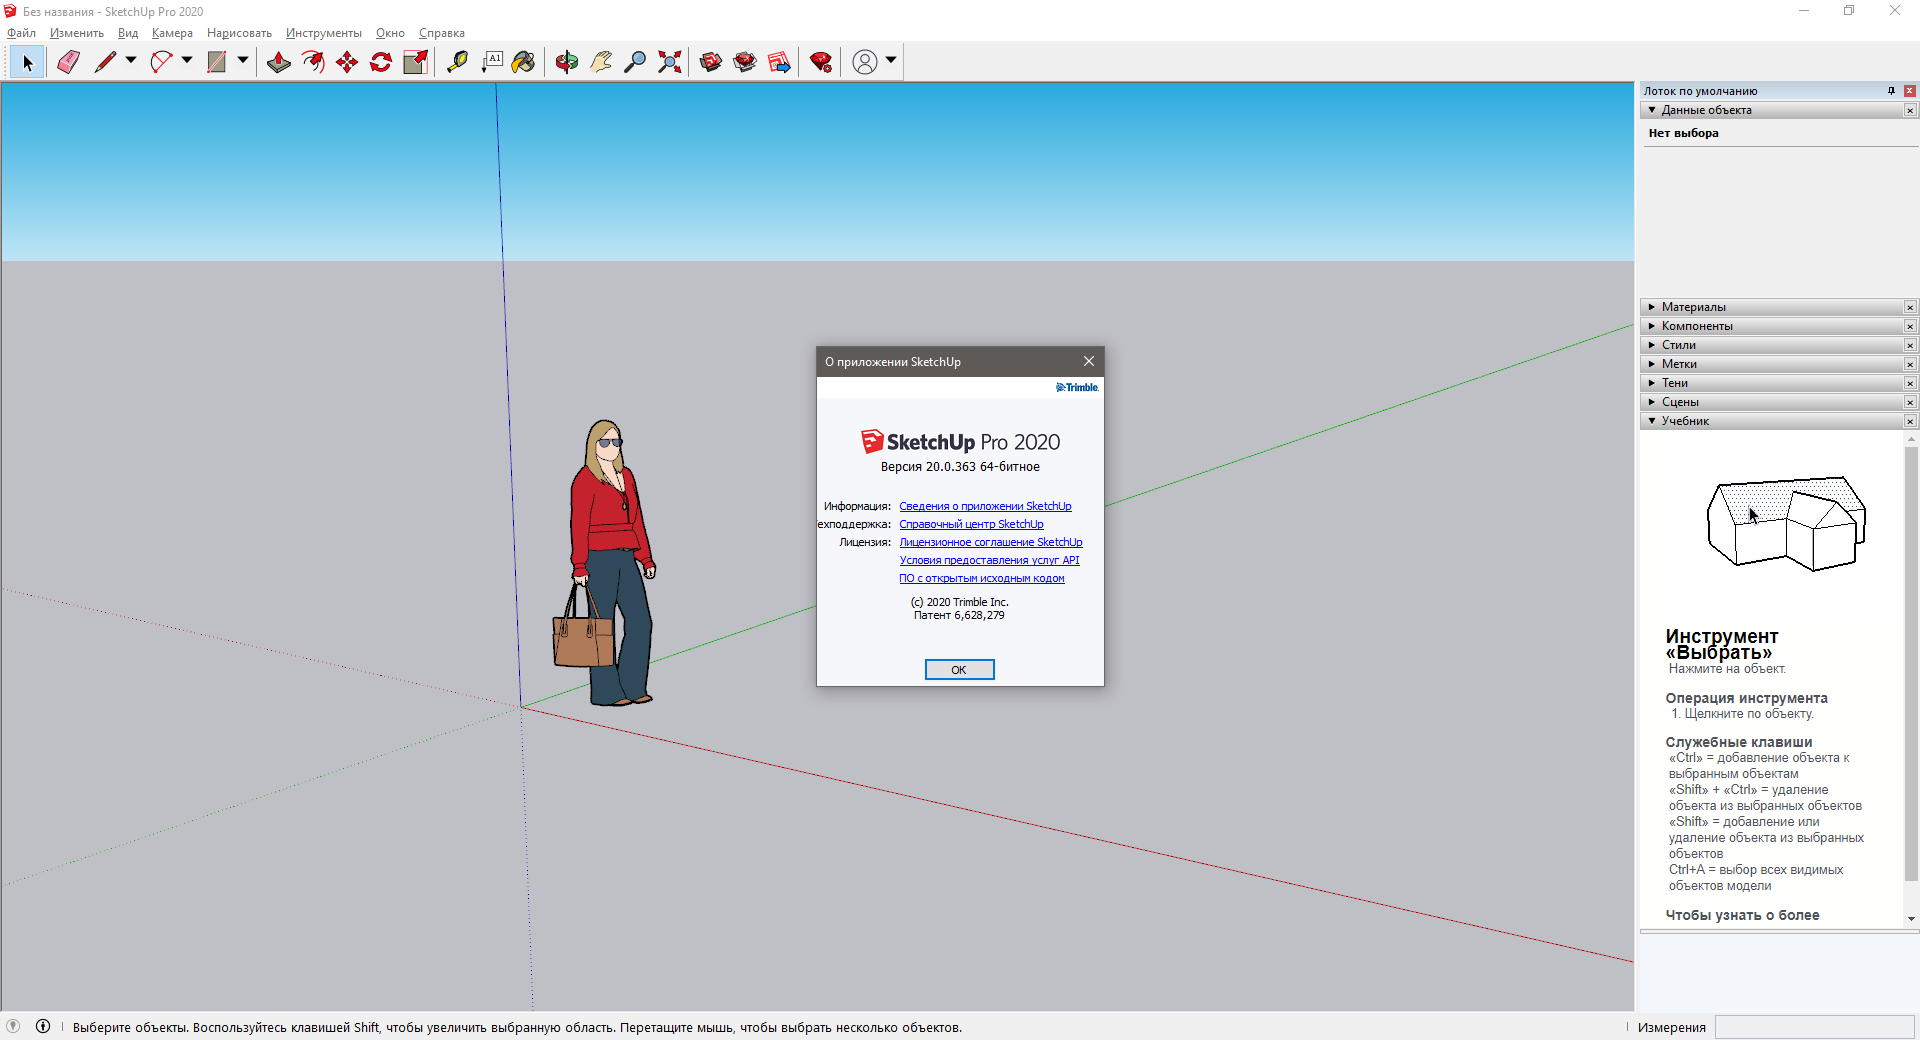Open the Камера menu
Screen dimensions: 1920x1040
pos(172,33)
